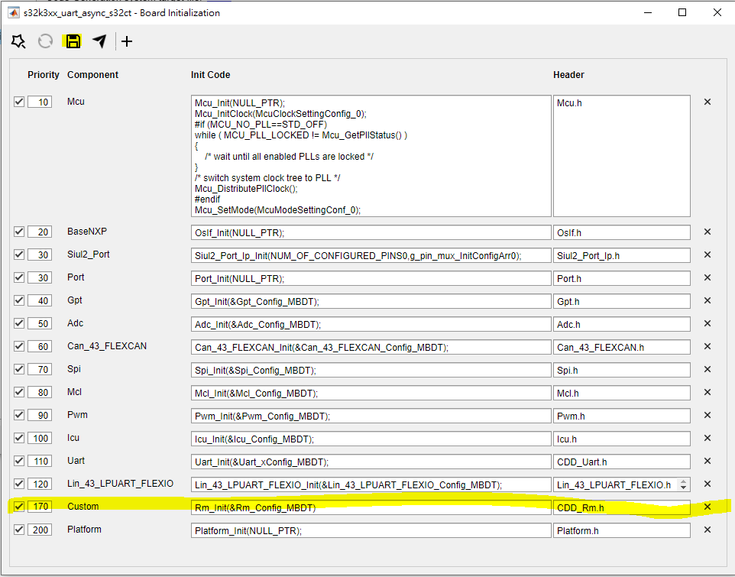Remove the Uart row with its X

[707, 461]
